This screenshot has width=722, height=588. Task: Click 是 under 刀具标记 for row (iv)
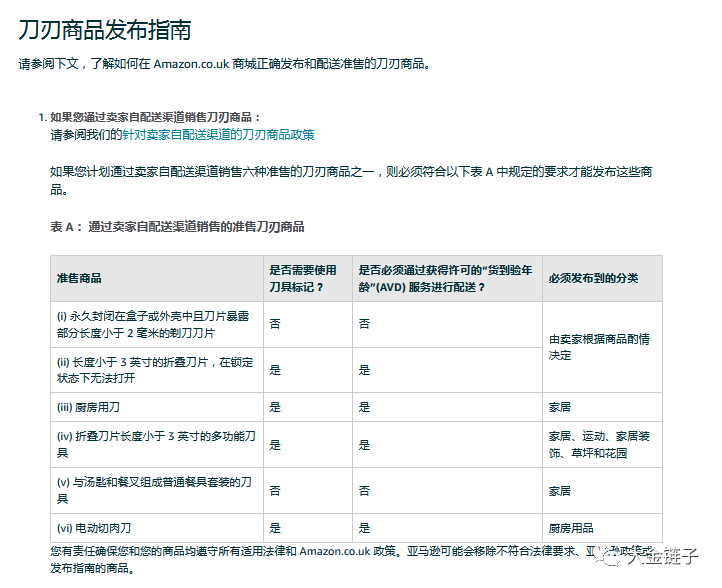tap(275, 445)
